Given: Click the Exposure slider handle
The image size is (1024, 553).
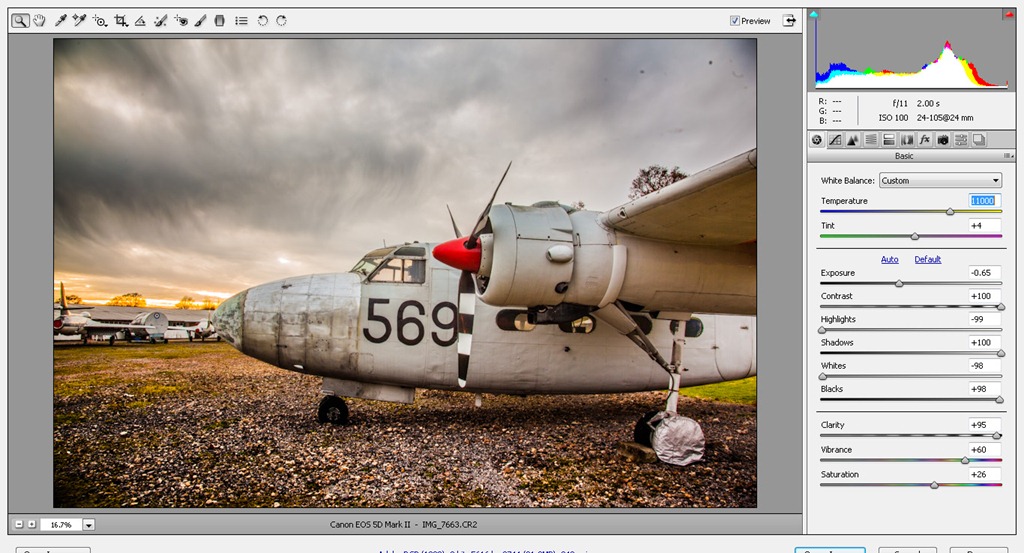Looking at the screenshot, I should tap(899, 284).
